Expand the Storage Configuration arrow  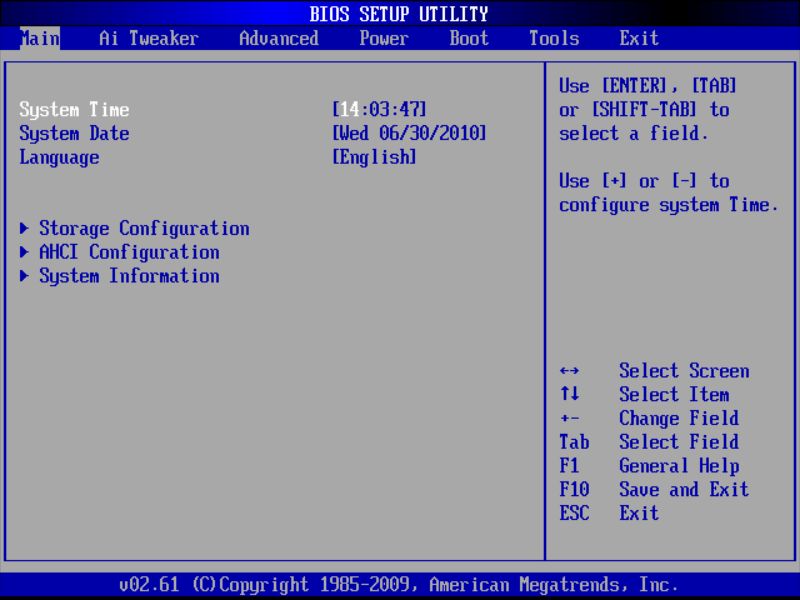(x=24, y=228)
